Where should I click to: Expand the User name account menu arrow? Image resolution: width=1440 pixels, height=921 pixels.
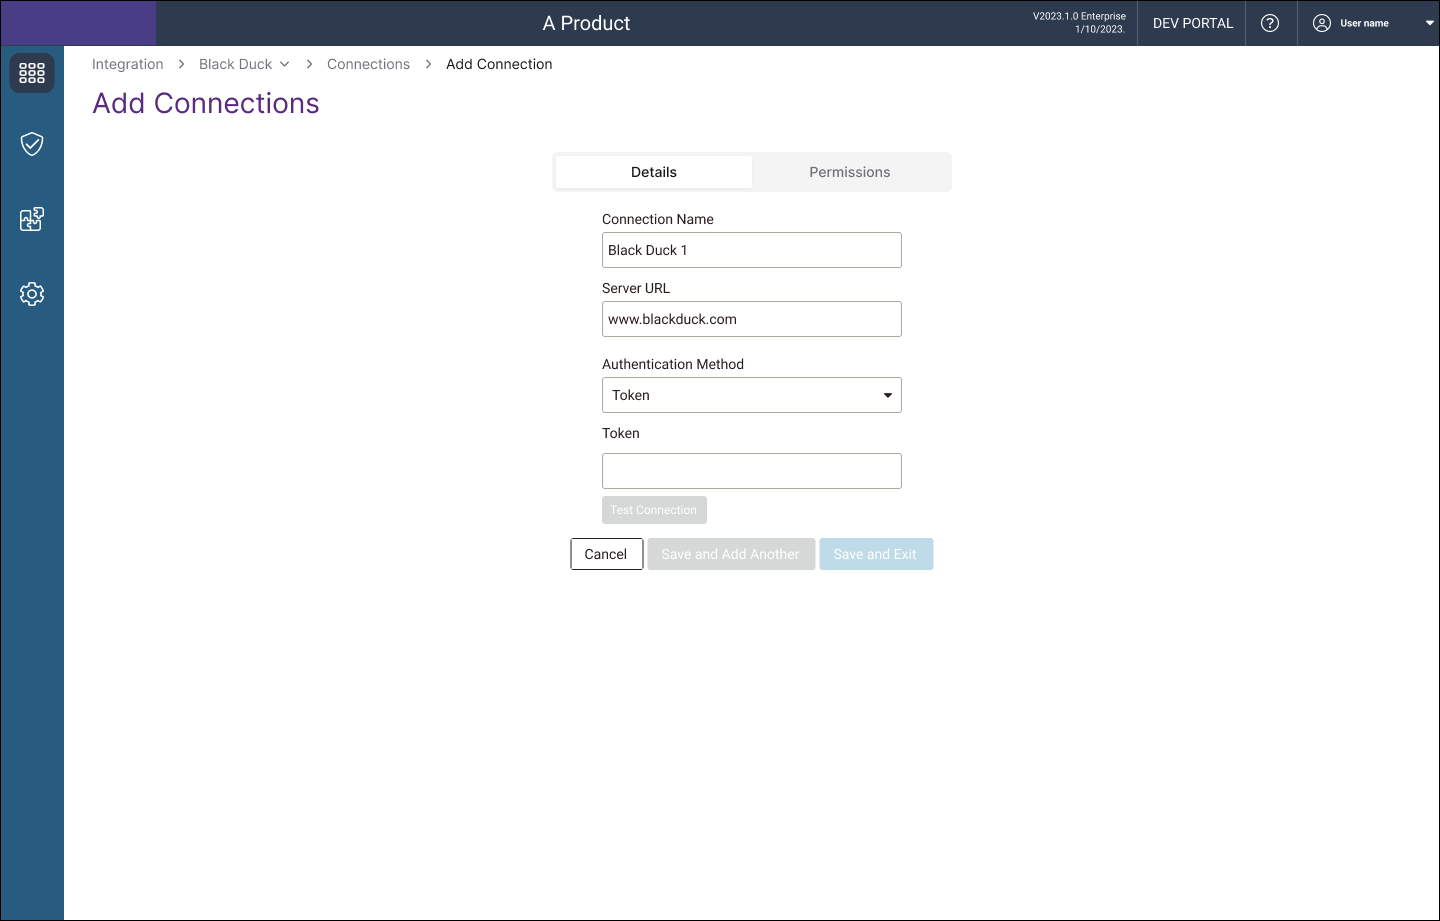click(1429, 23)
